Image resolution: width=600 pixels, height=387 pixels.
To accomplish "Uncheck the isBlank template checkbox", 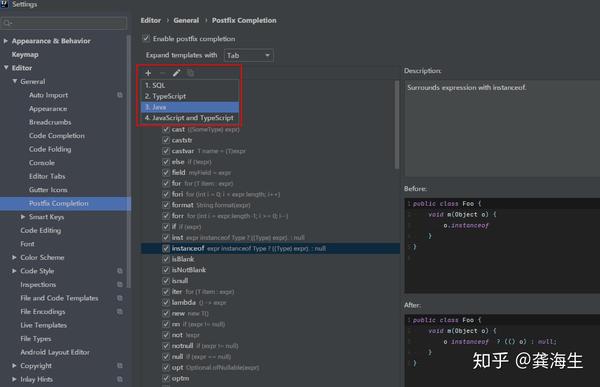I will (166, 259).
